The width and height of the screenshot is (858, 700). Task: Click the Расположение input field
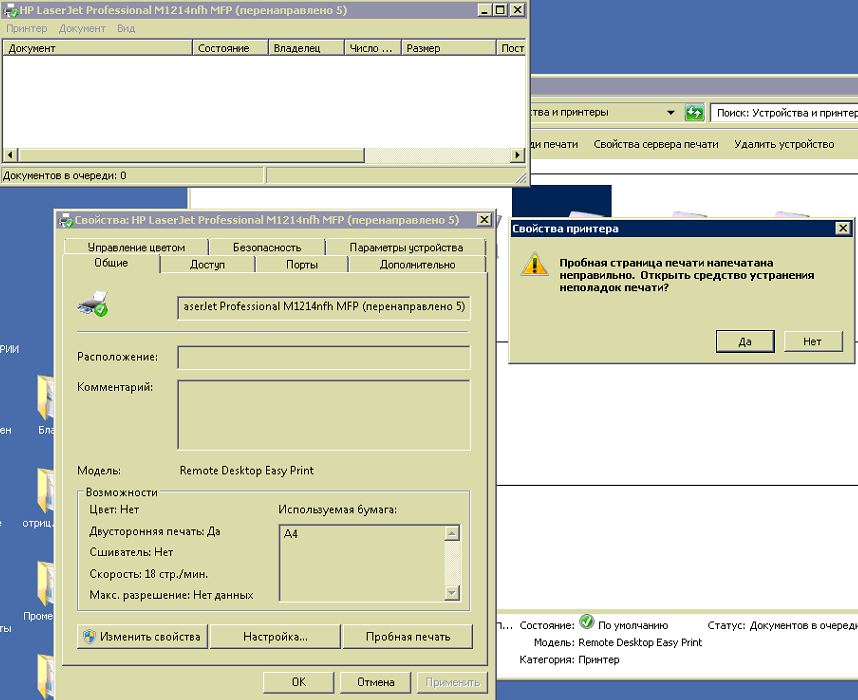[x=324, y=357]
